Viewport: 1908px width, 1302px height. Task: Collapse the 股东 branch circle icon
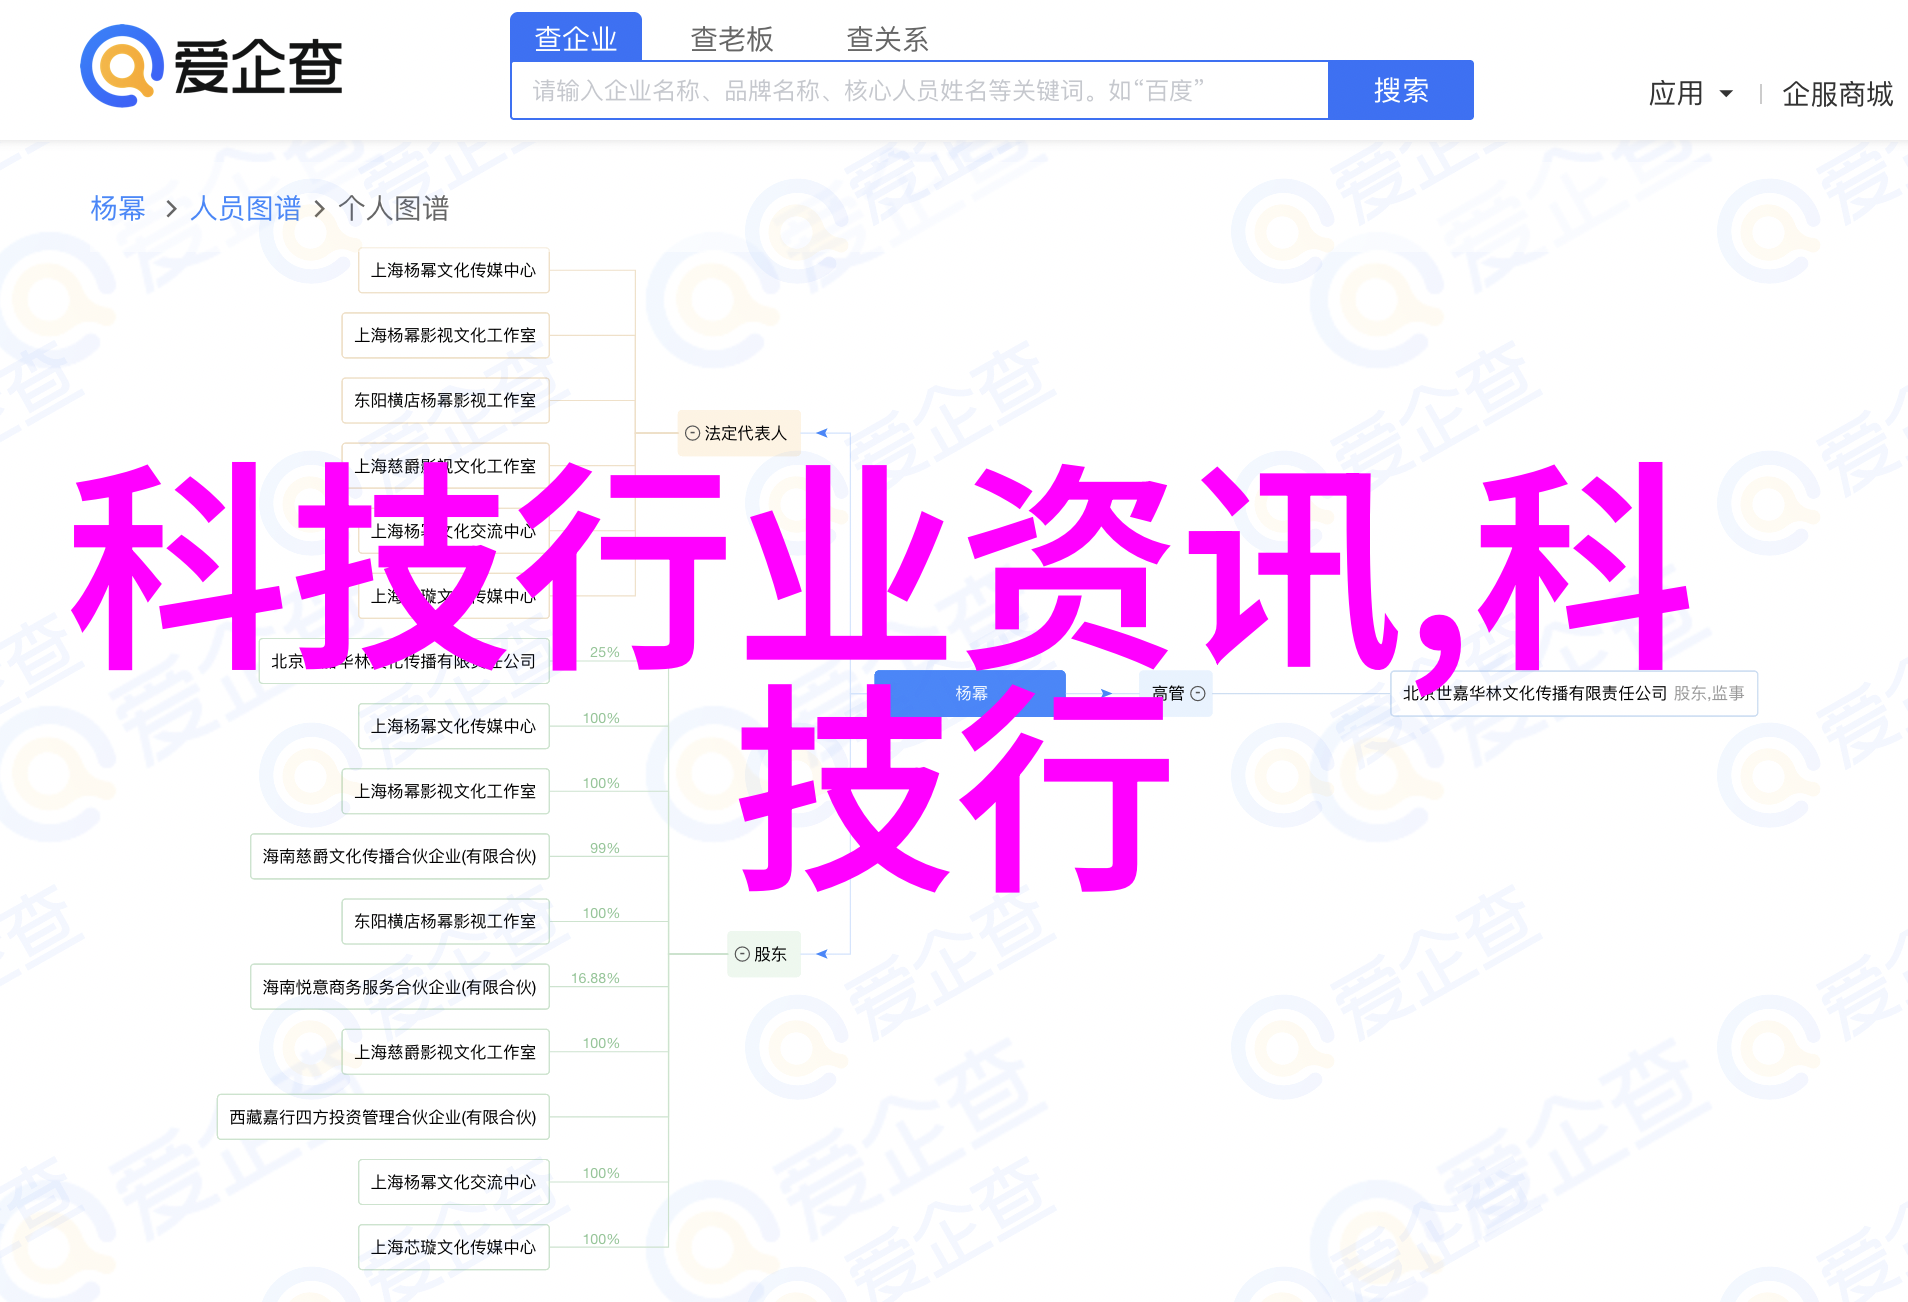tap(742, 954)
